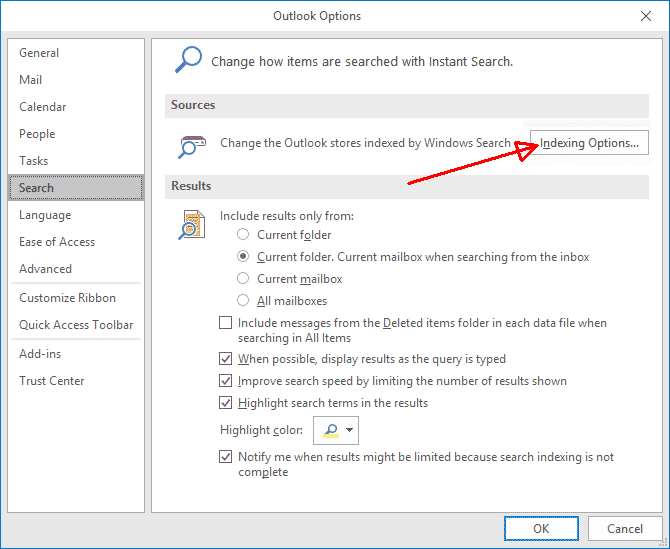Screen dimensions: 670x549
Task: Open Indexing Options button
Action: 589,143
